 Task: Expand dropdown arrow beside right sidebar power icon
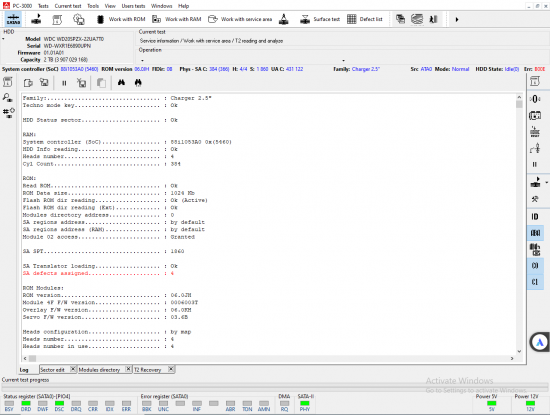[546, 182]
